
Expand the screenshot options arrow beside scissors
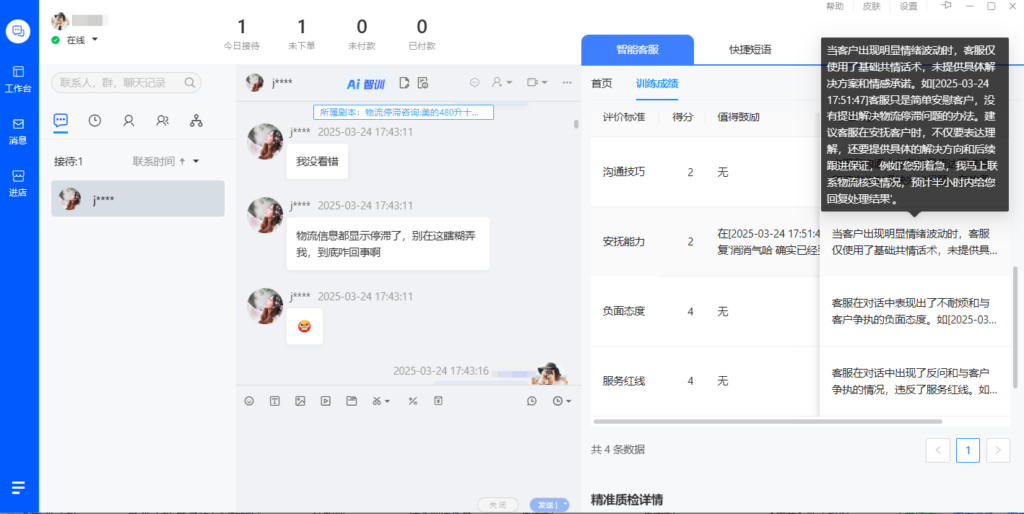pos(387,401)
